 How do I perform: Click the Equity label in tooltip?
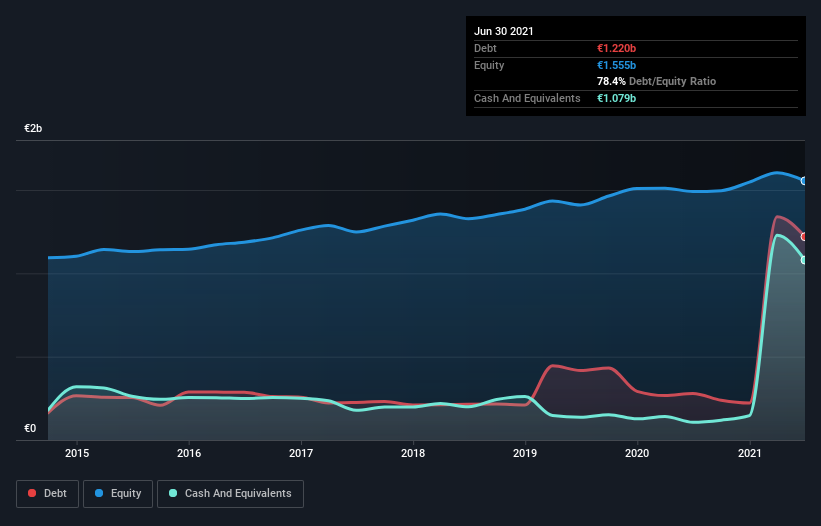pos(489,65)
